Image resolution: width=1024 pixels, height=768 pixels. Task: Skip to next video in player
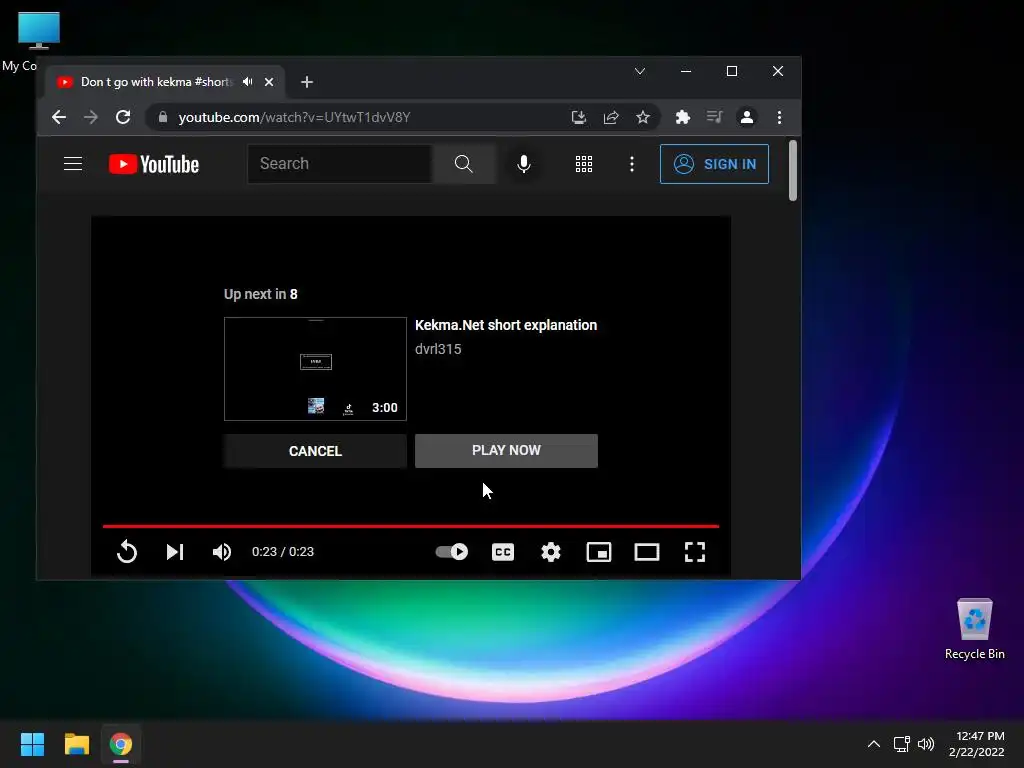coord(174,552)
